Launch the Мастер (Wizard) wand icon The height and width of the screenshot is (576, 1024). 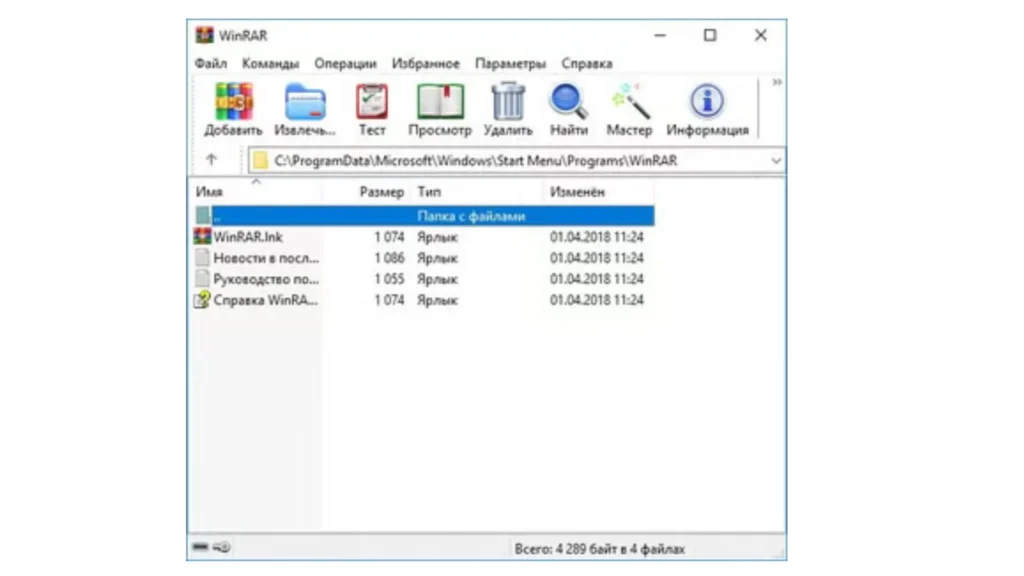click(x=629, y=102)
